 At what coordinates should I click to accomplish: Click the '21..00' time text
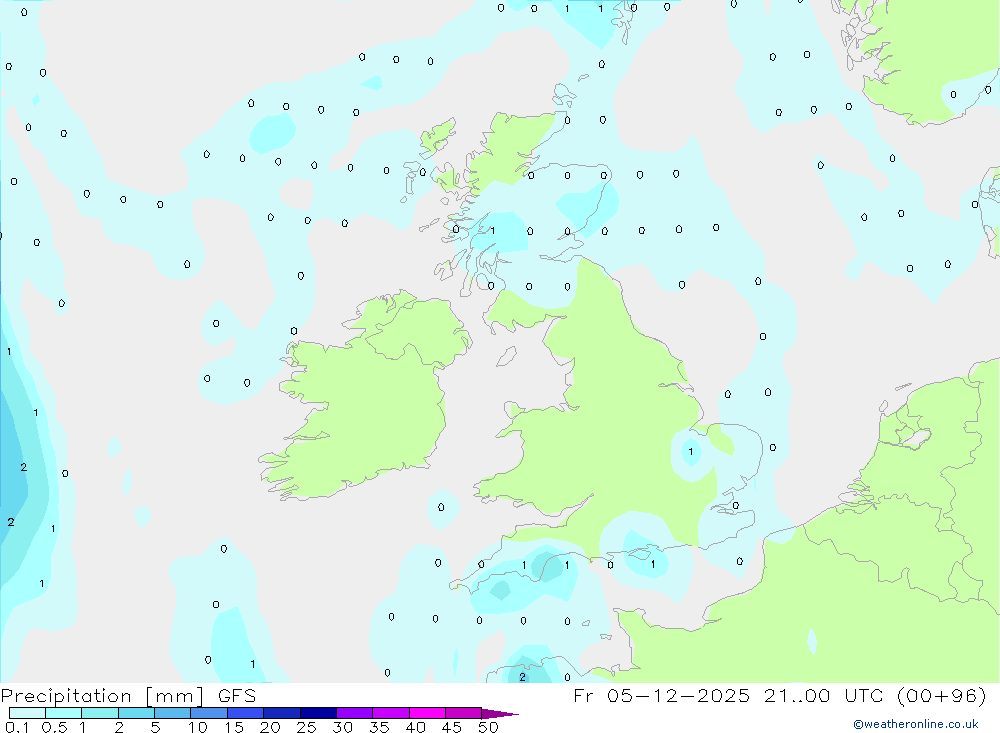point(797,695)
